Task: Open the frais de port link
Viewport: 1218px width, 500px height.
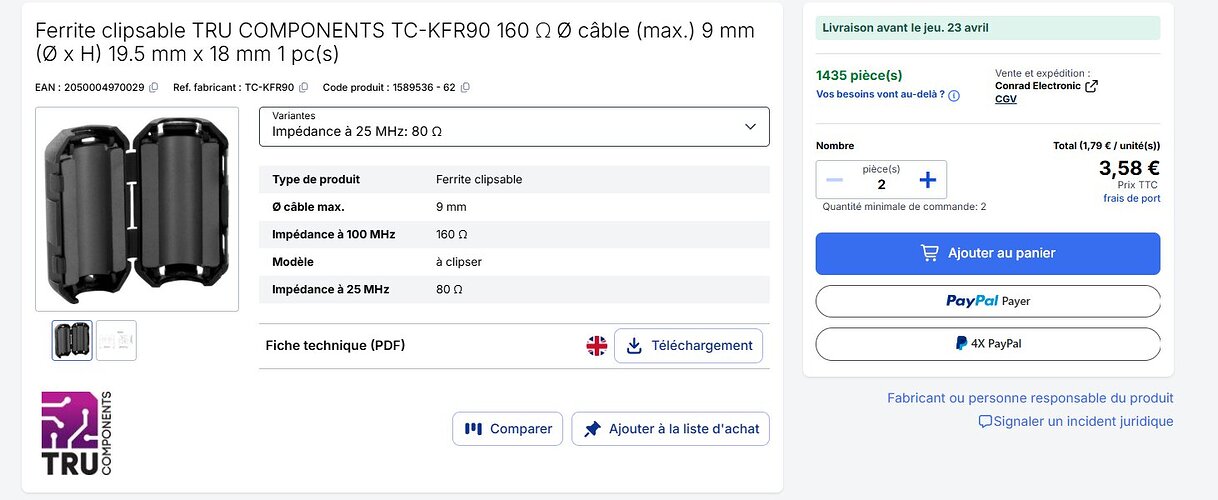Action: [1131, 198]
